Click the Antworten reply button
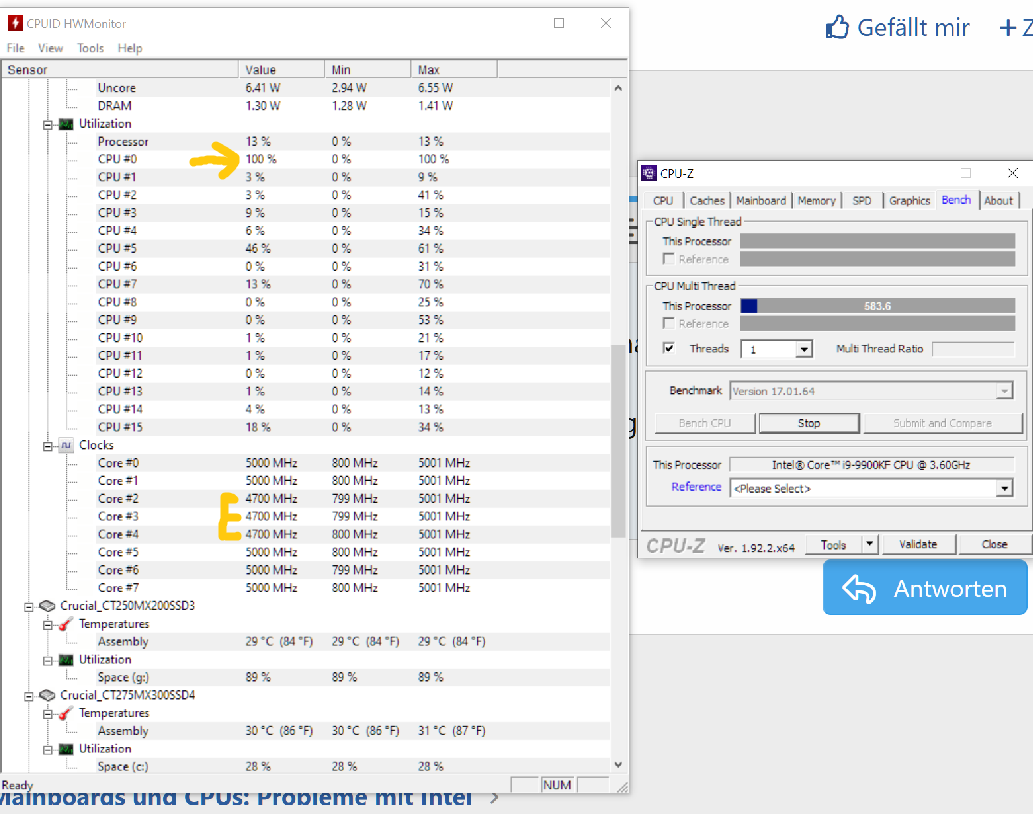 click(925, 587)
